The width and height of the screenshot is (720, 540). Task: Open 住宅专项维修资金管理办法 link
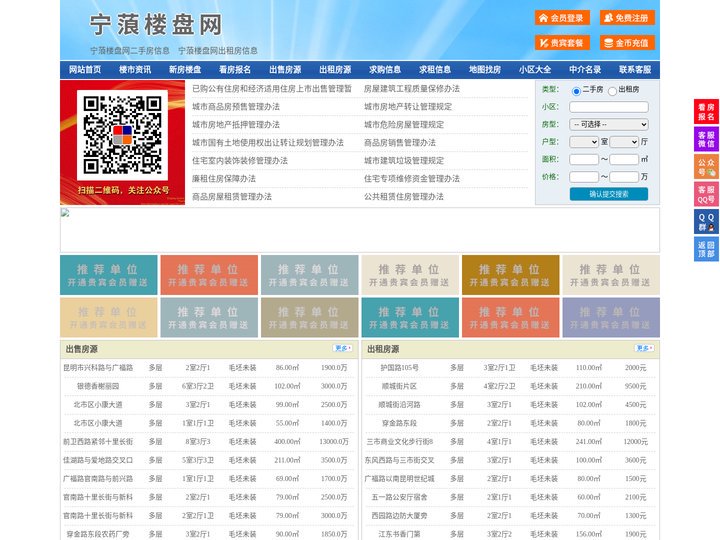pos(412,179)
